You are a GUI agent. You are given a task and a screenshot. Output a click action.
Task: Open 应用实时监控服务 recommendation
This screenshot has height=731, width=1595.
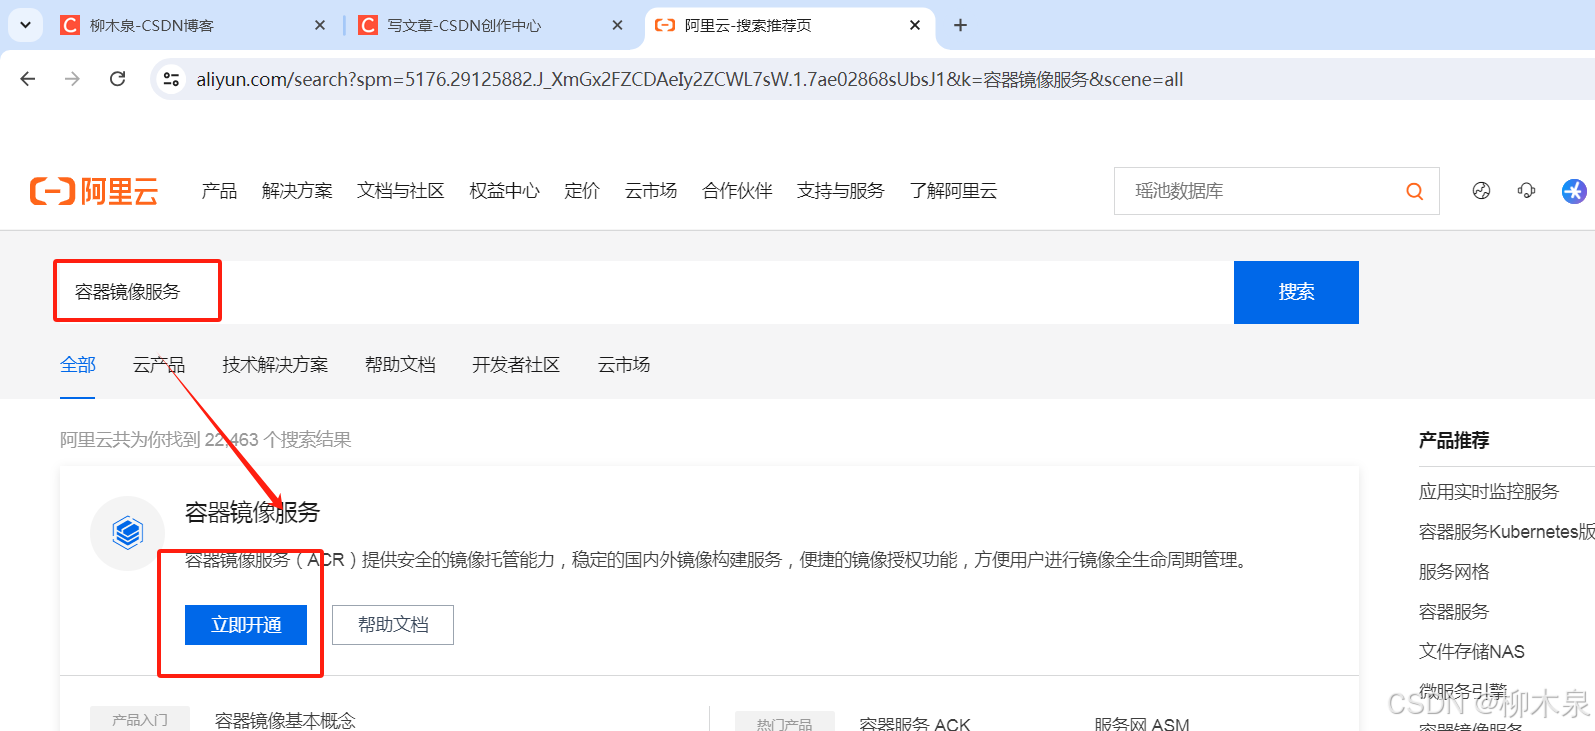(1489, 492)
